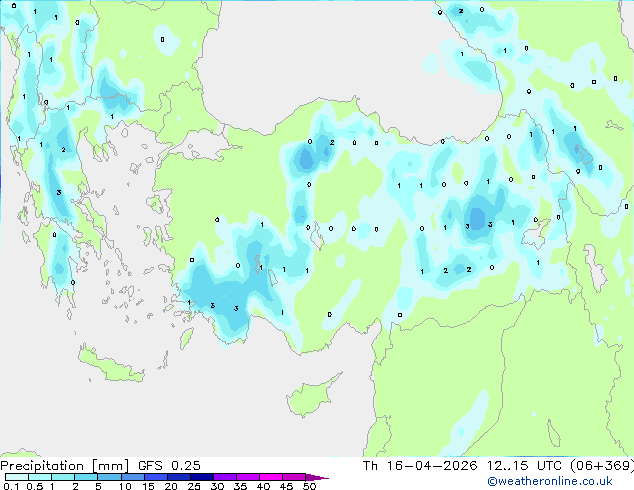This screenshot has height=490, width=634.
Task: Click the legend label "50"
Action: [x=309, y=486]
